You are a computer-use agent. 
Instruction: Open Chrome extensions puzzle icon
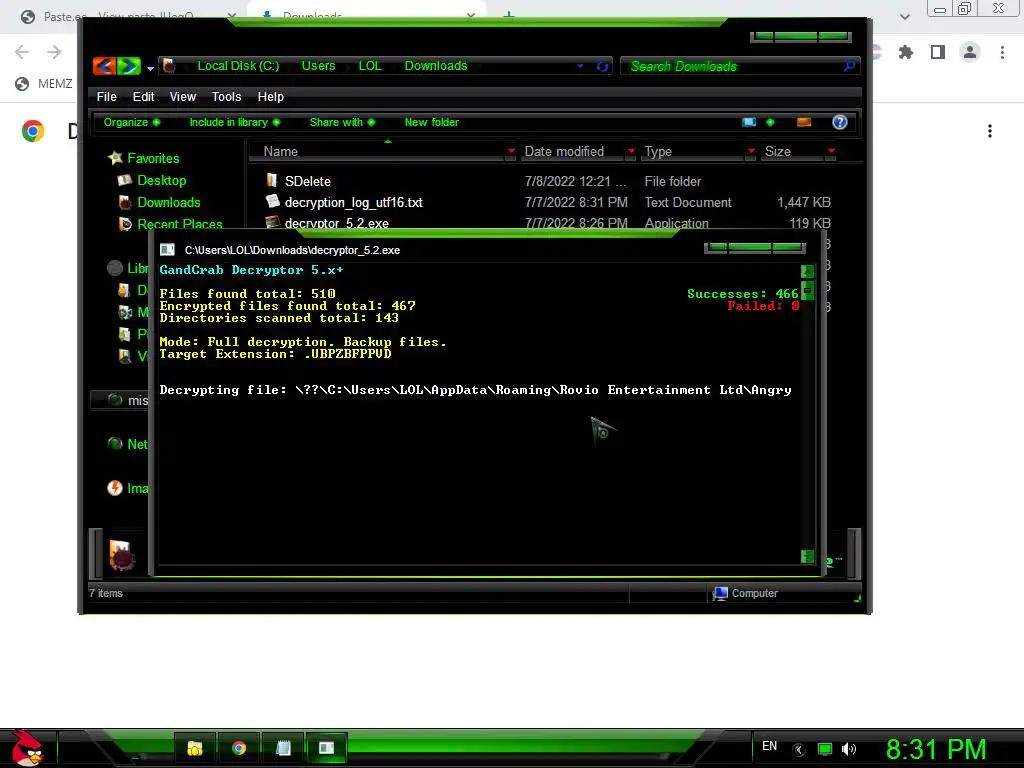pyautogui.click(x=905, y=52)
